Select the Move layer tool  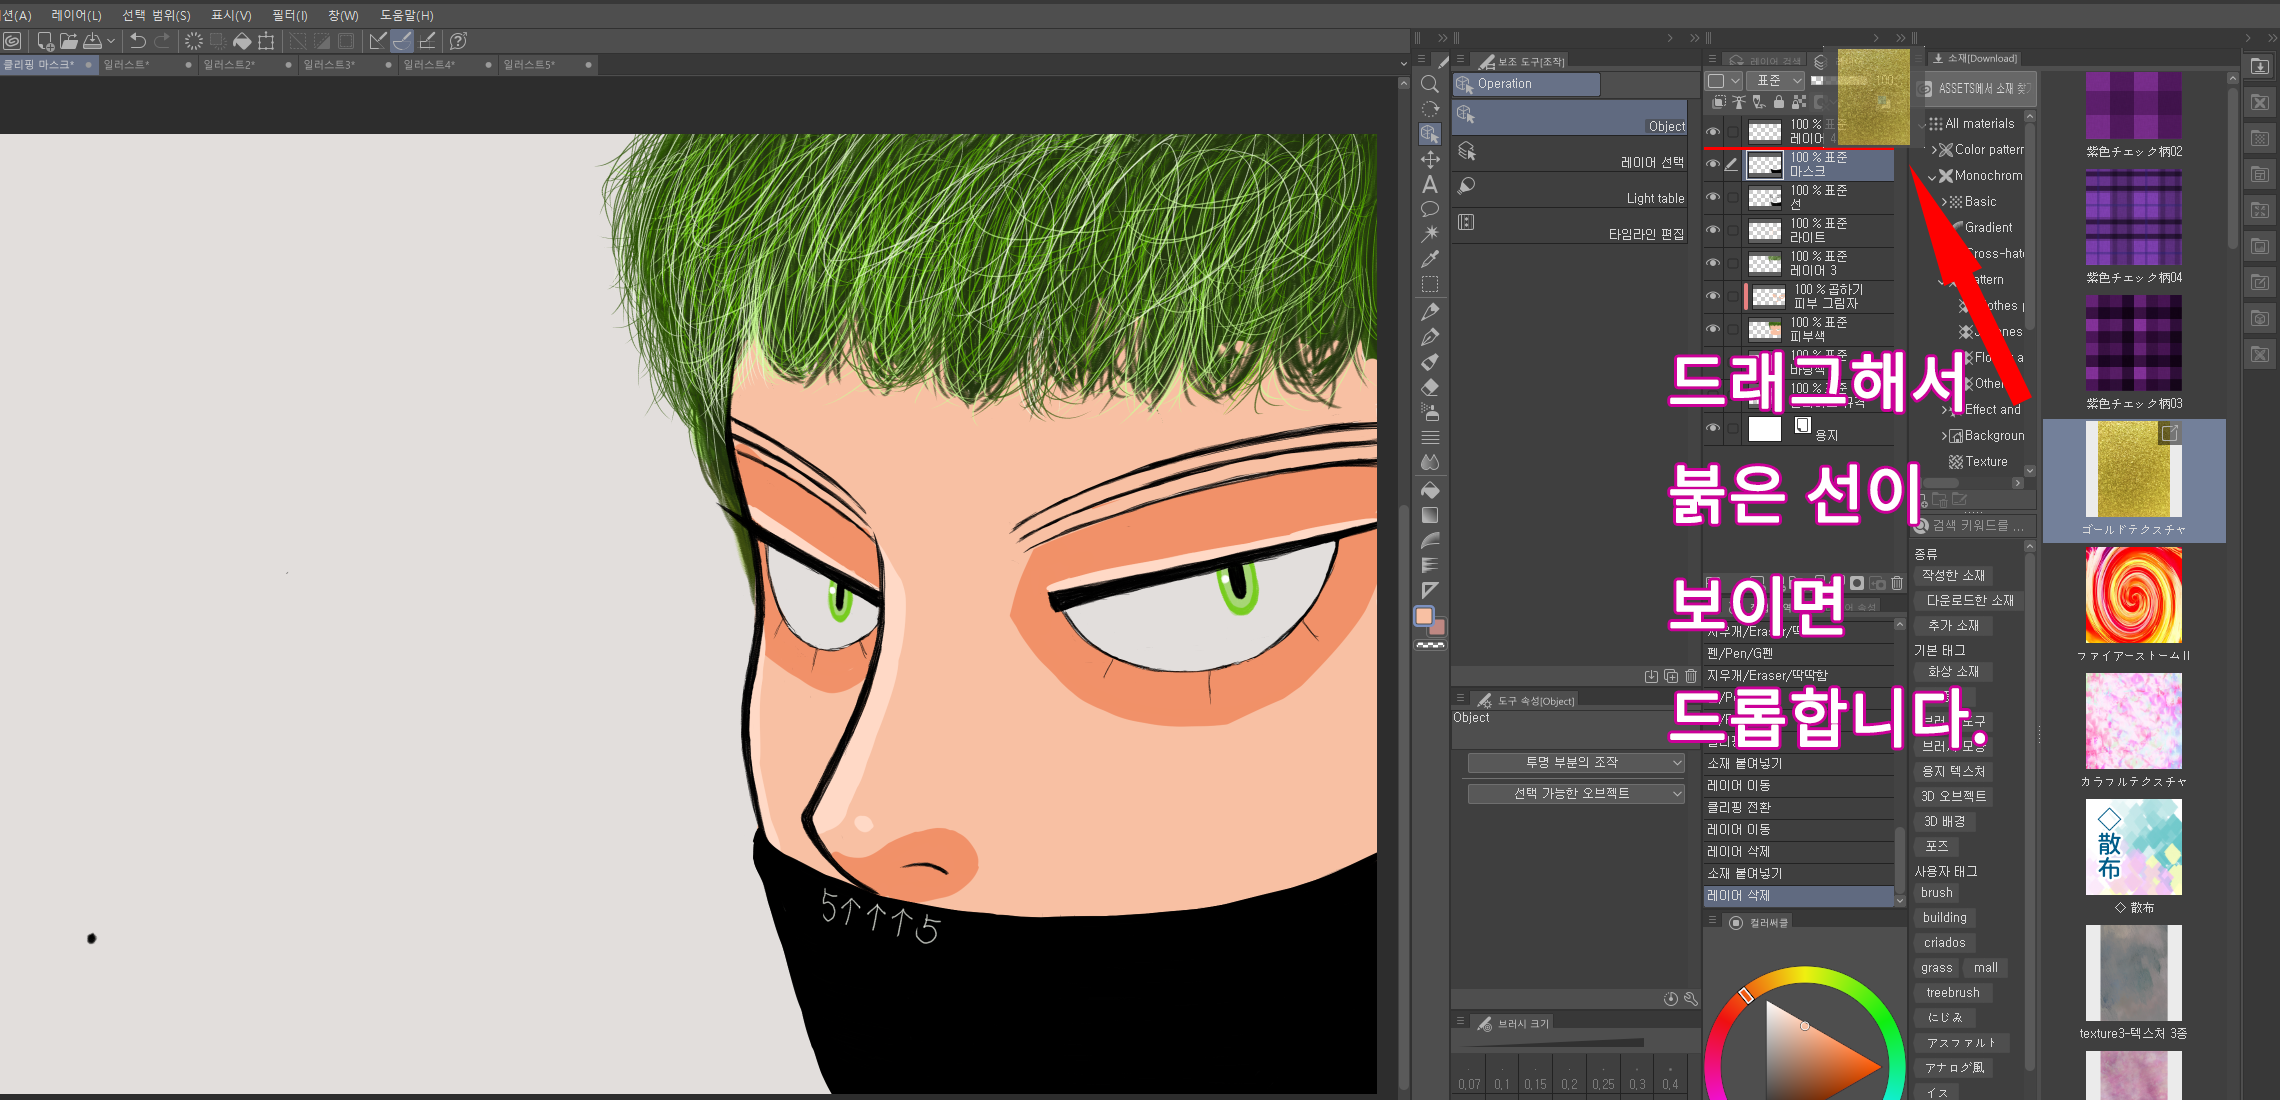1430,160
